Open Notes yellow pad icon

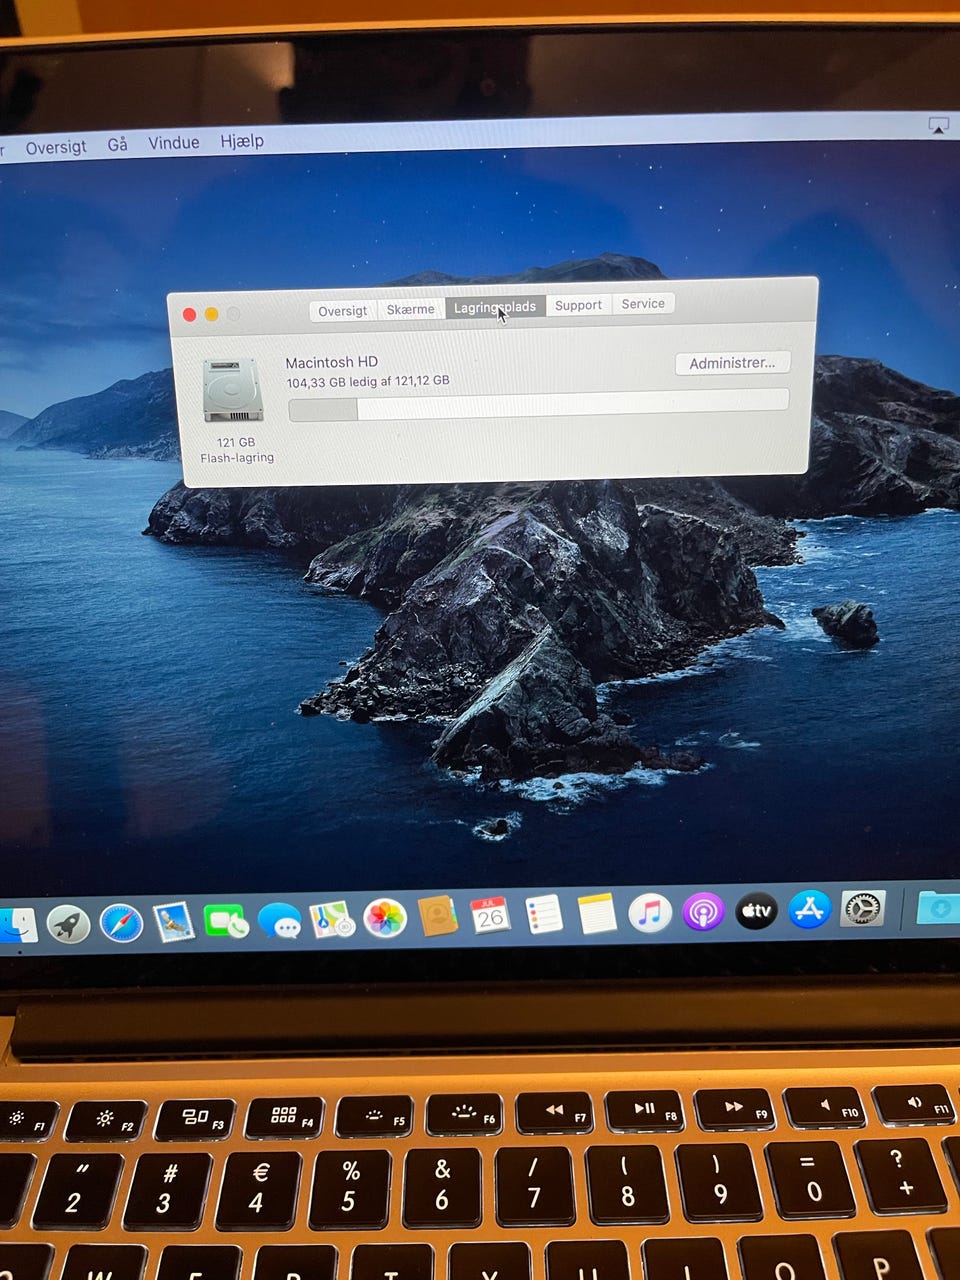click(x=597, y=913)
